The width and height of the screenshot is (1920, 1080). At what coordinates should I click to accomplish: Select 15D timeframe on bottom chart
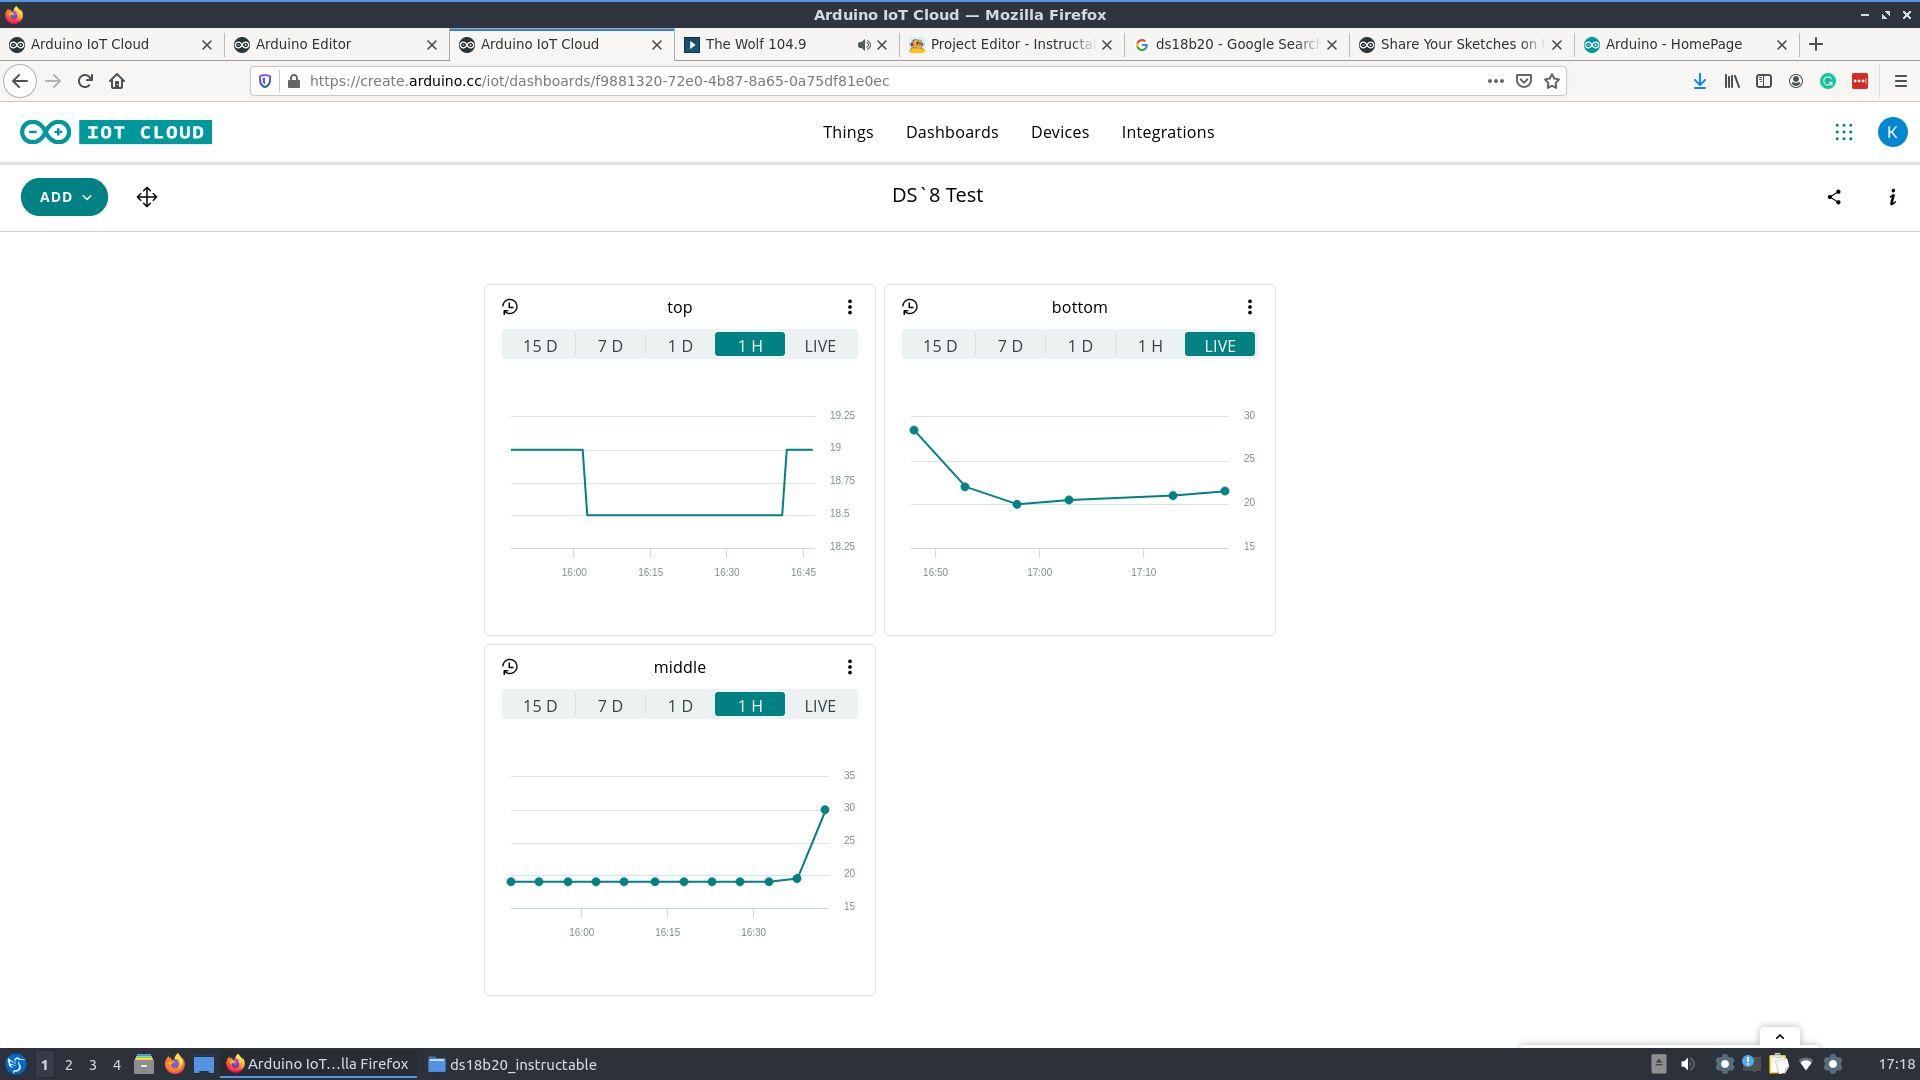point(939,344)
